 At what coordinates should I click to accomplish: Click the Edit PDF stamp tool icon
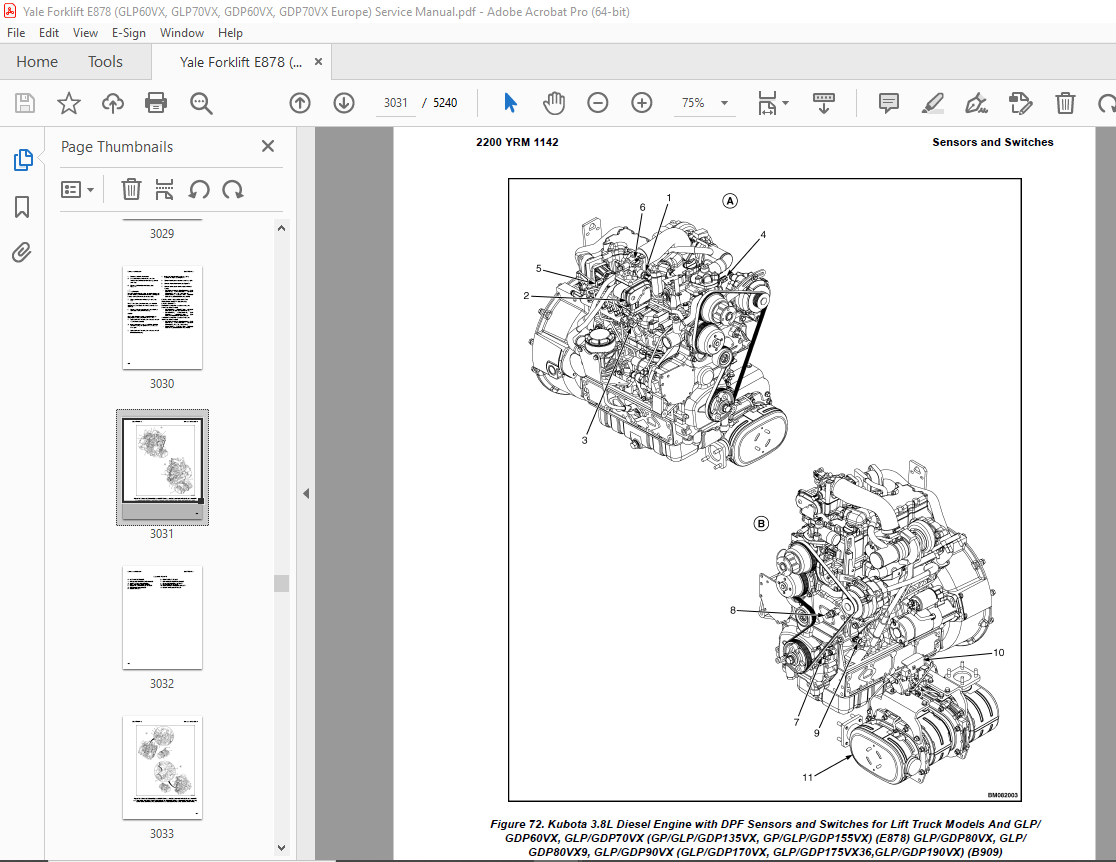tap(1021, 103)
